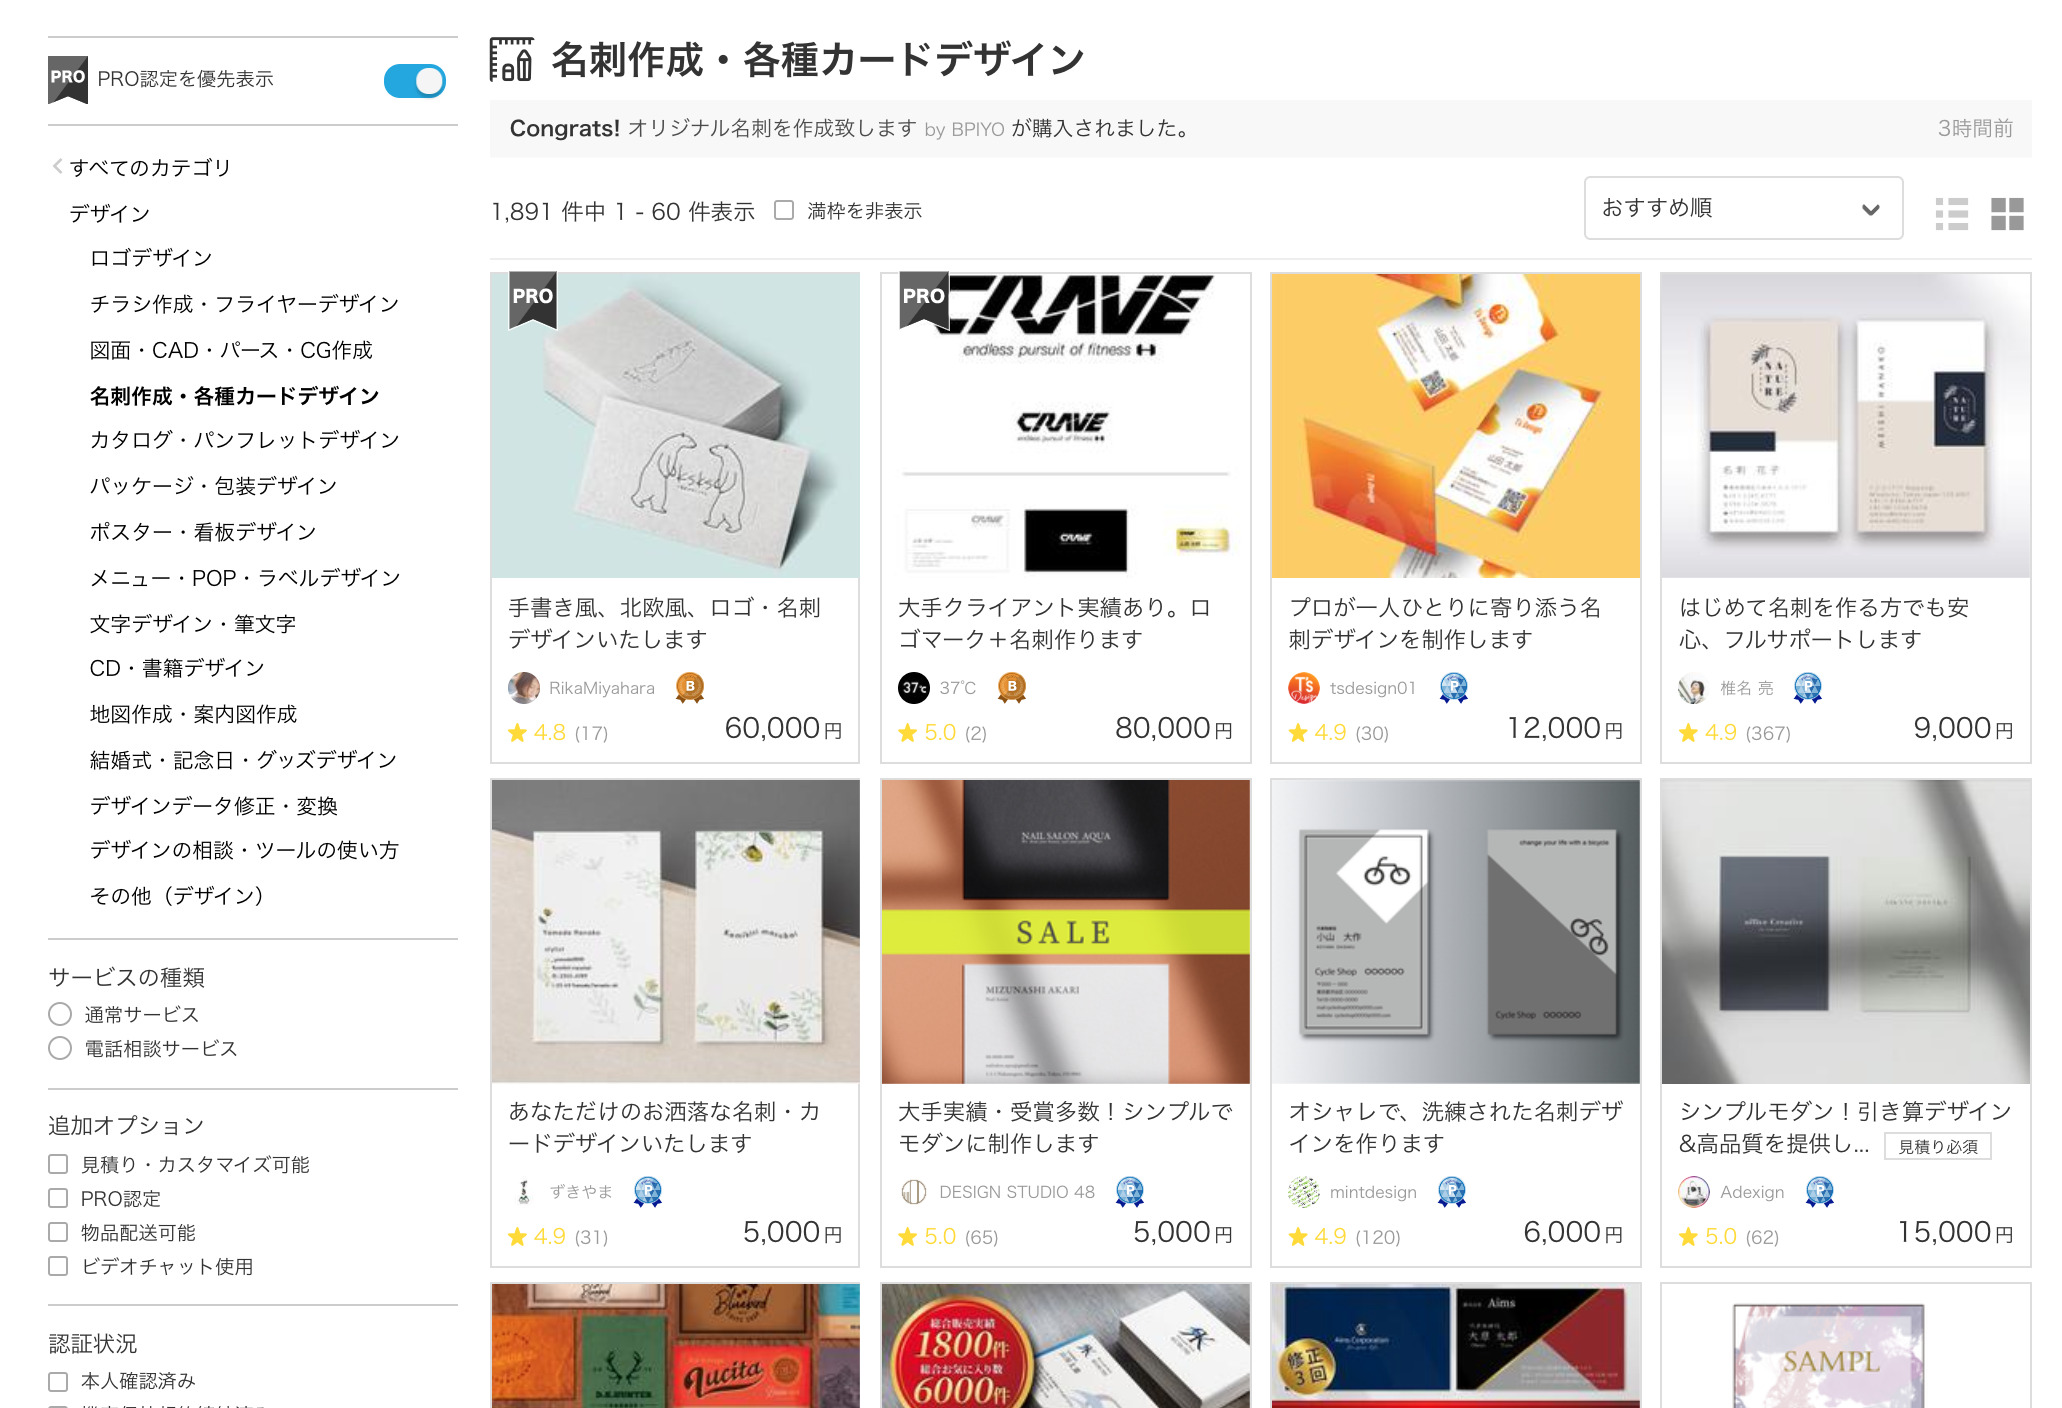The width and height of the screenshot is (2062, 1408).
Task: Click the 見積り必須 button on Adexign's listing
Action: [x=1941, y=1147]
